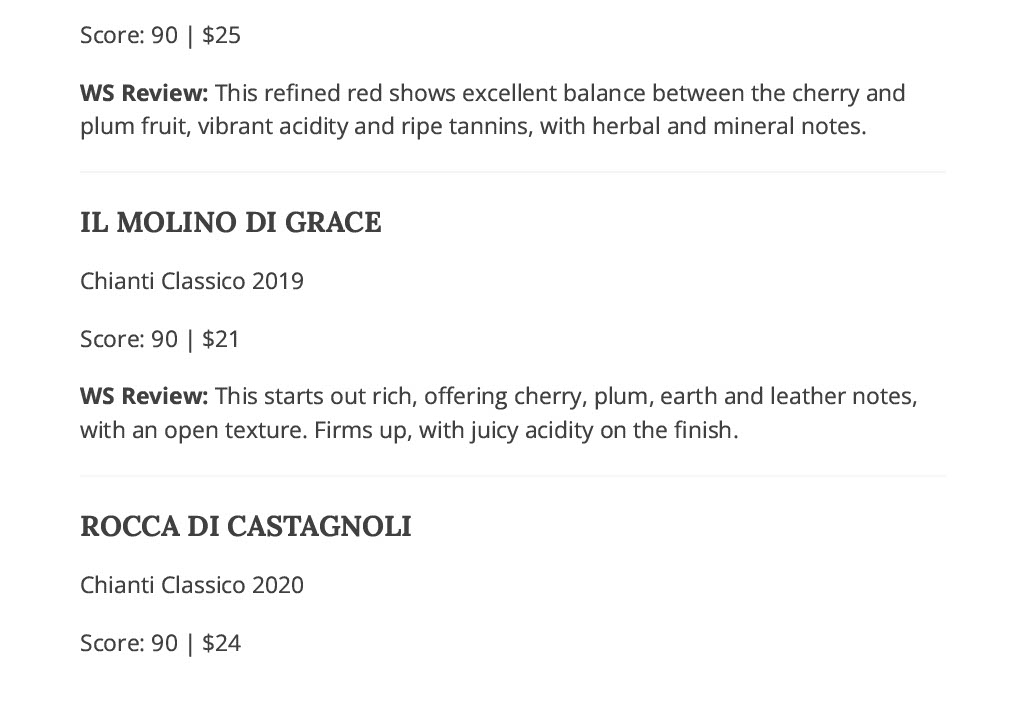Viewport: 1024px width, 724px height.
Task: Click the $21 price text
Action: click(x=221, y=339)
